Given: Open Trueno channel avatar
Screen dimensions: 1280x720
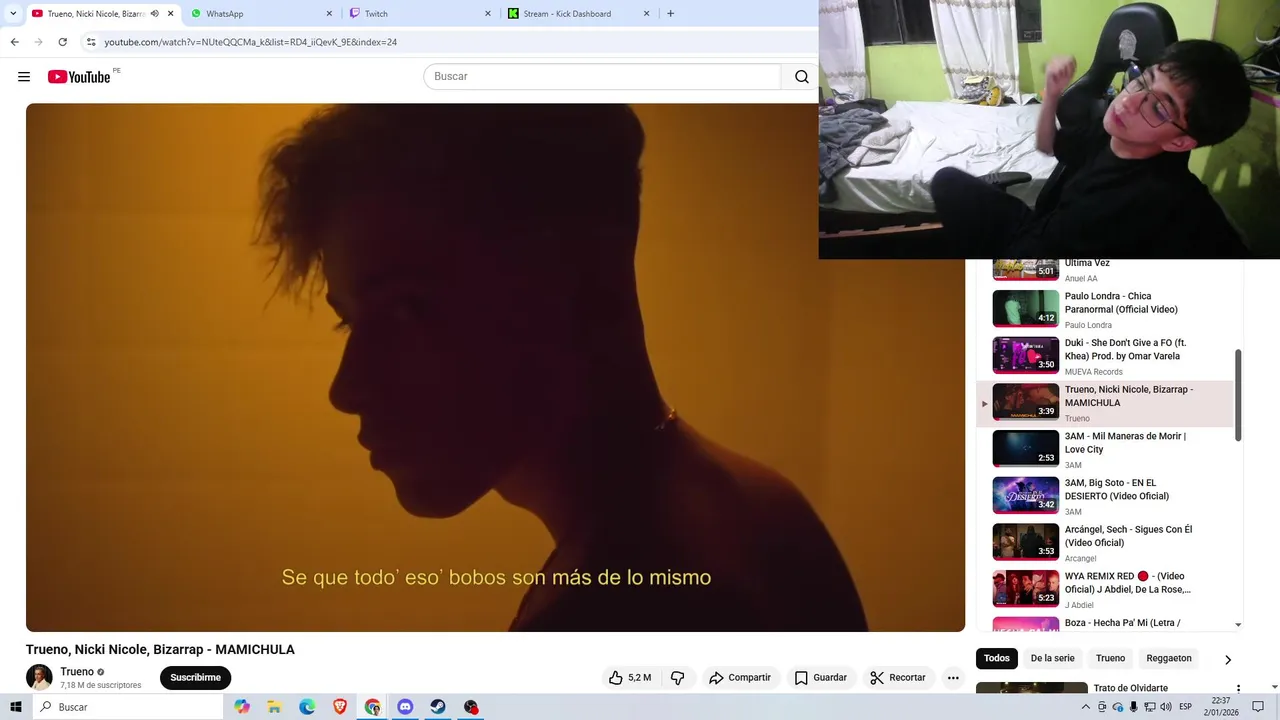Looking at the screenshot, I should 39,677.
